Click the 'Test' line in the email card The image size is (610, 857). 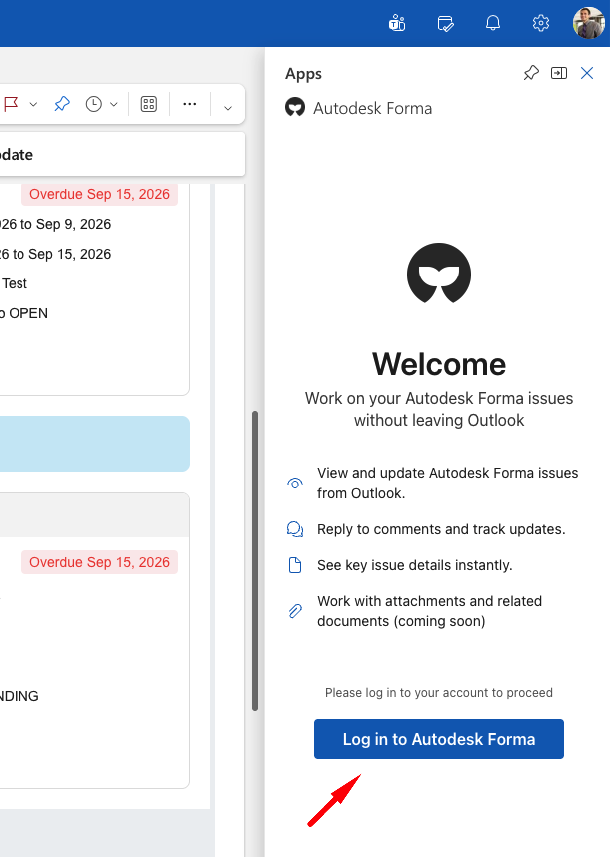14,283
